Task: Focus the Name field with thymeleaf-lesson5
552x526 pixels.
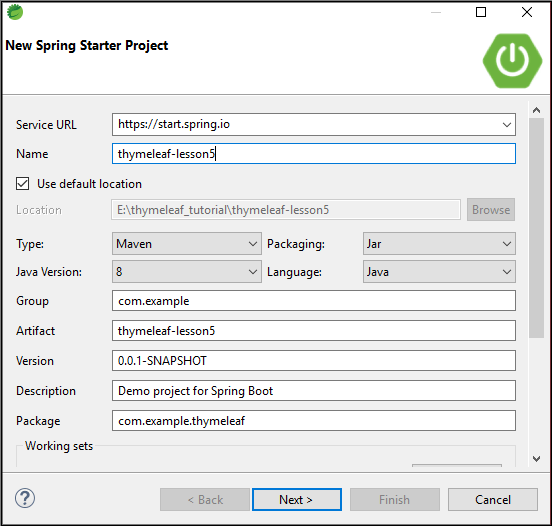Action: (314, 154)
